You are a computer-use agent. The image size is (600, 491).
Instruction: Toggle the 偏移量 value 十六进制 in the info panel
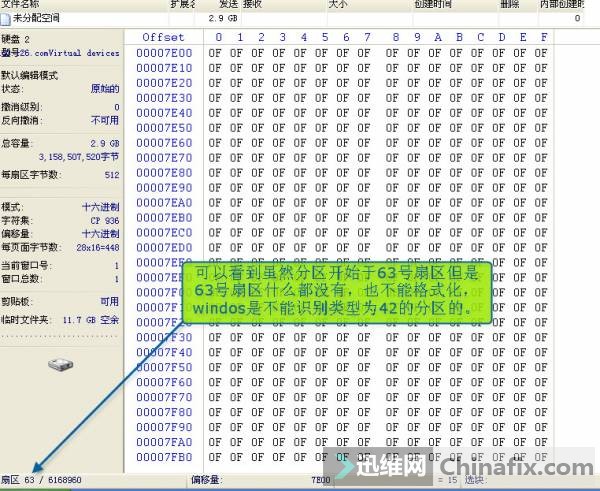pyautogui.click(x=101, y=233)
